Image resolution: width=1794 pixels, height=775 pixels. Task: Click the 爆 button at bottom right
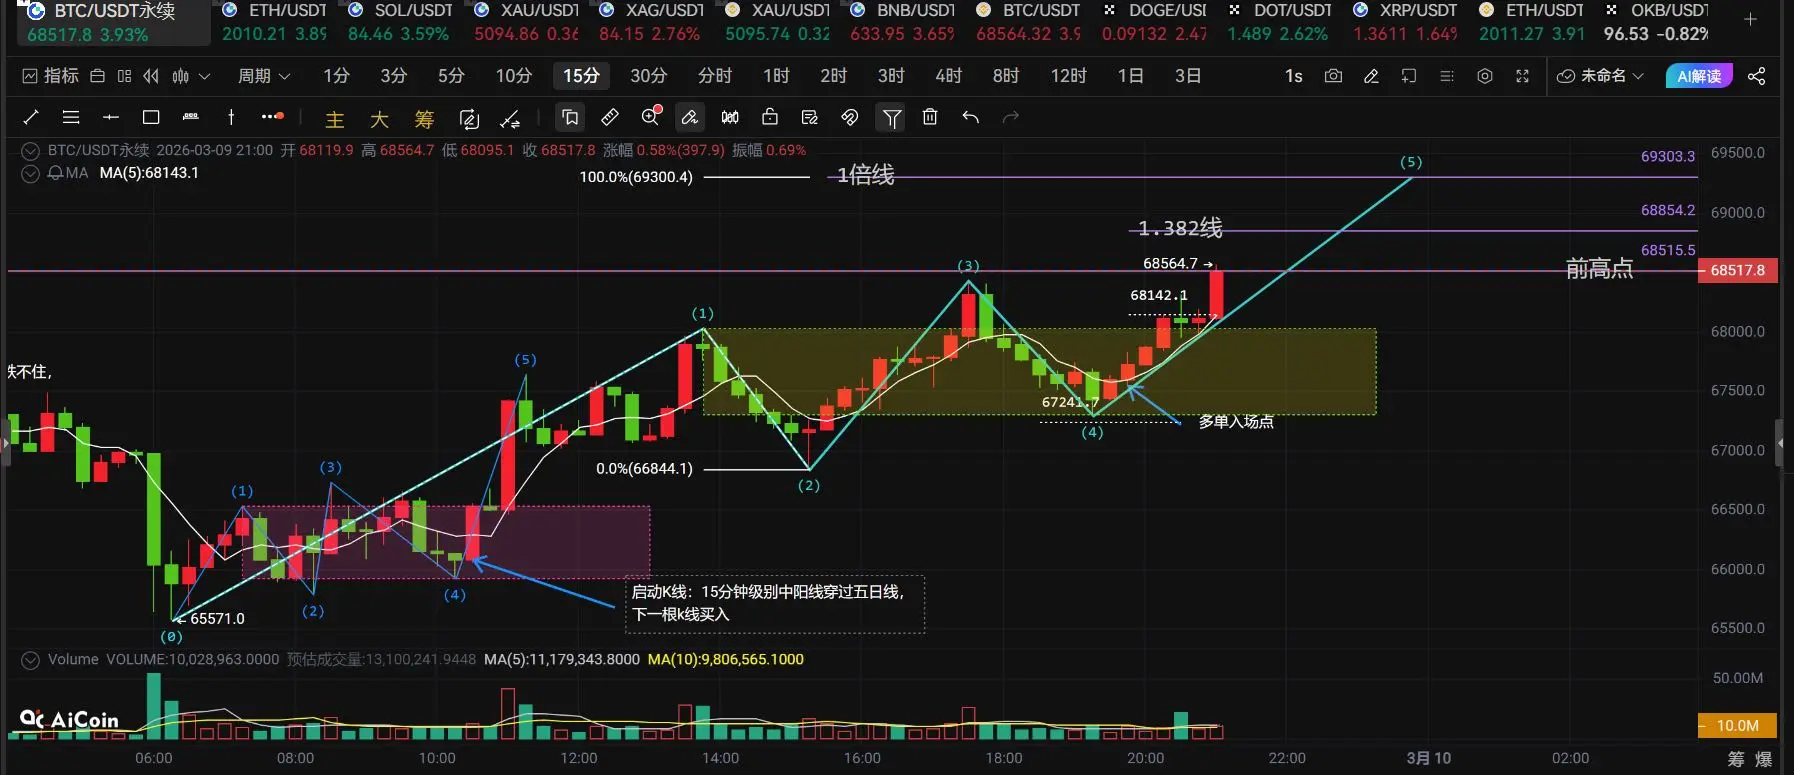[x=1763, y=759]
